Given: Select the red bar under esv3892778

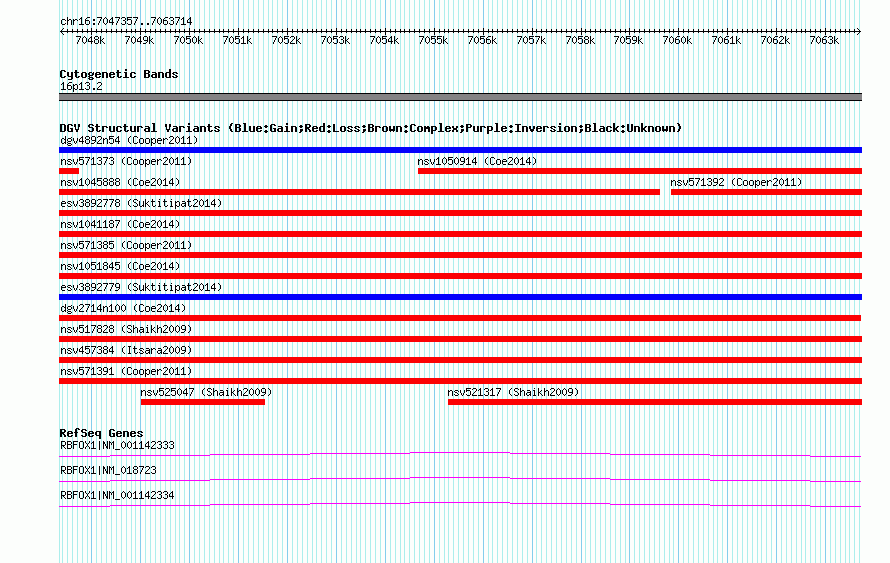Looking at the screenshot, I should pos(460,213).
